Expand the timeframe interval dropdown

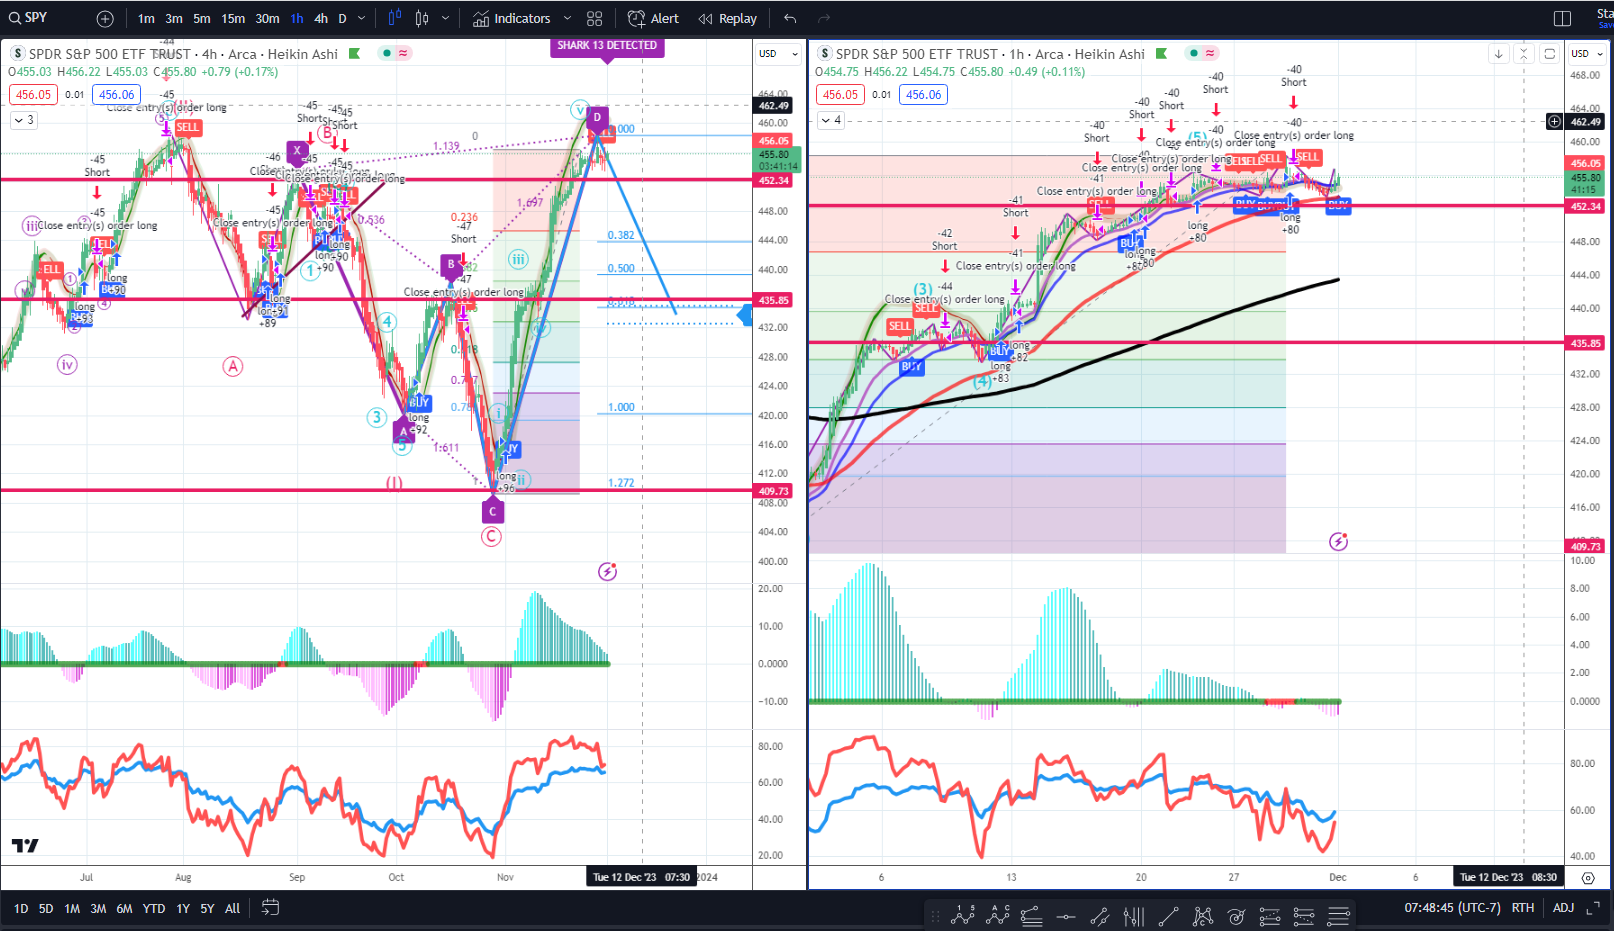click(x=362, y=18)
